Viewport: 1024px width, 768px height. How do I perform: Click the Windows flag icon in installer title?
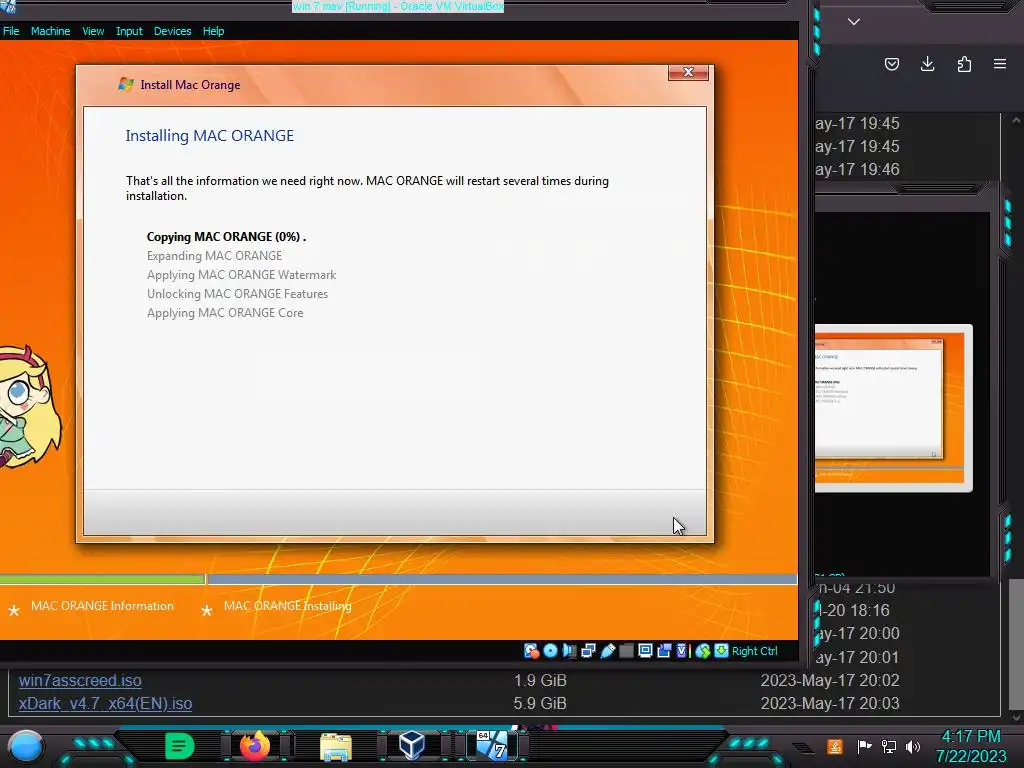click(125, 84)
